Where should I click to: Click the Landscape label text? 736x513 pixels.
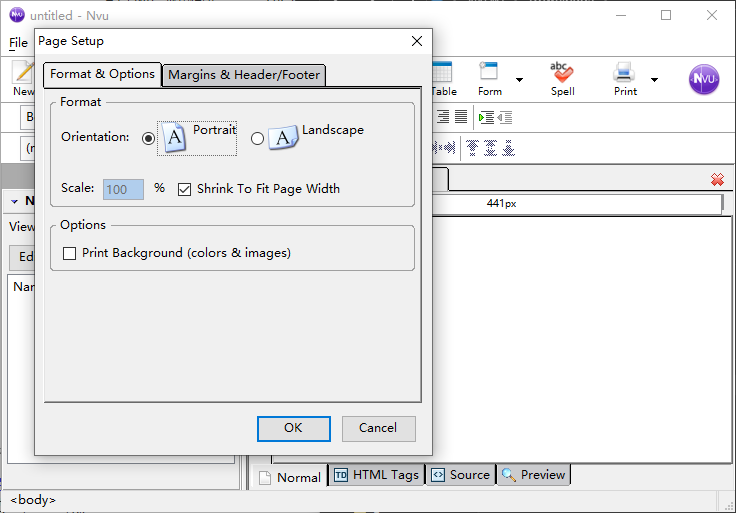(x=333, y=130)
